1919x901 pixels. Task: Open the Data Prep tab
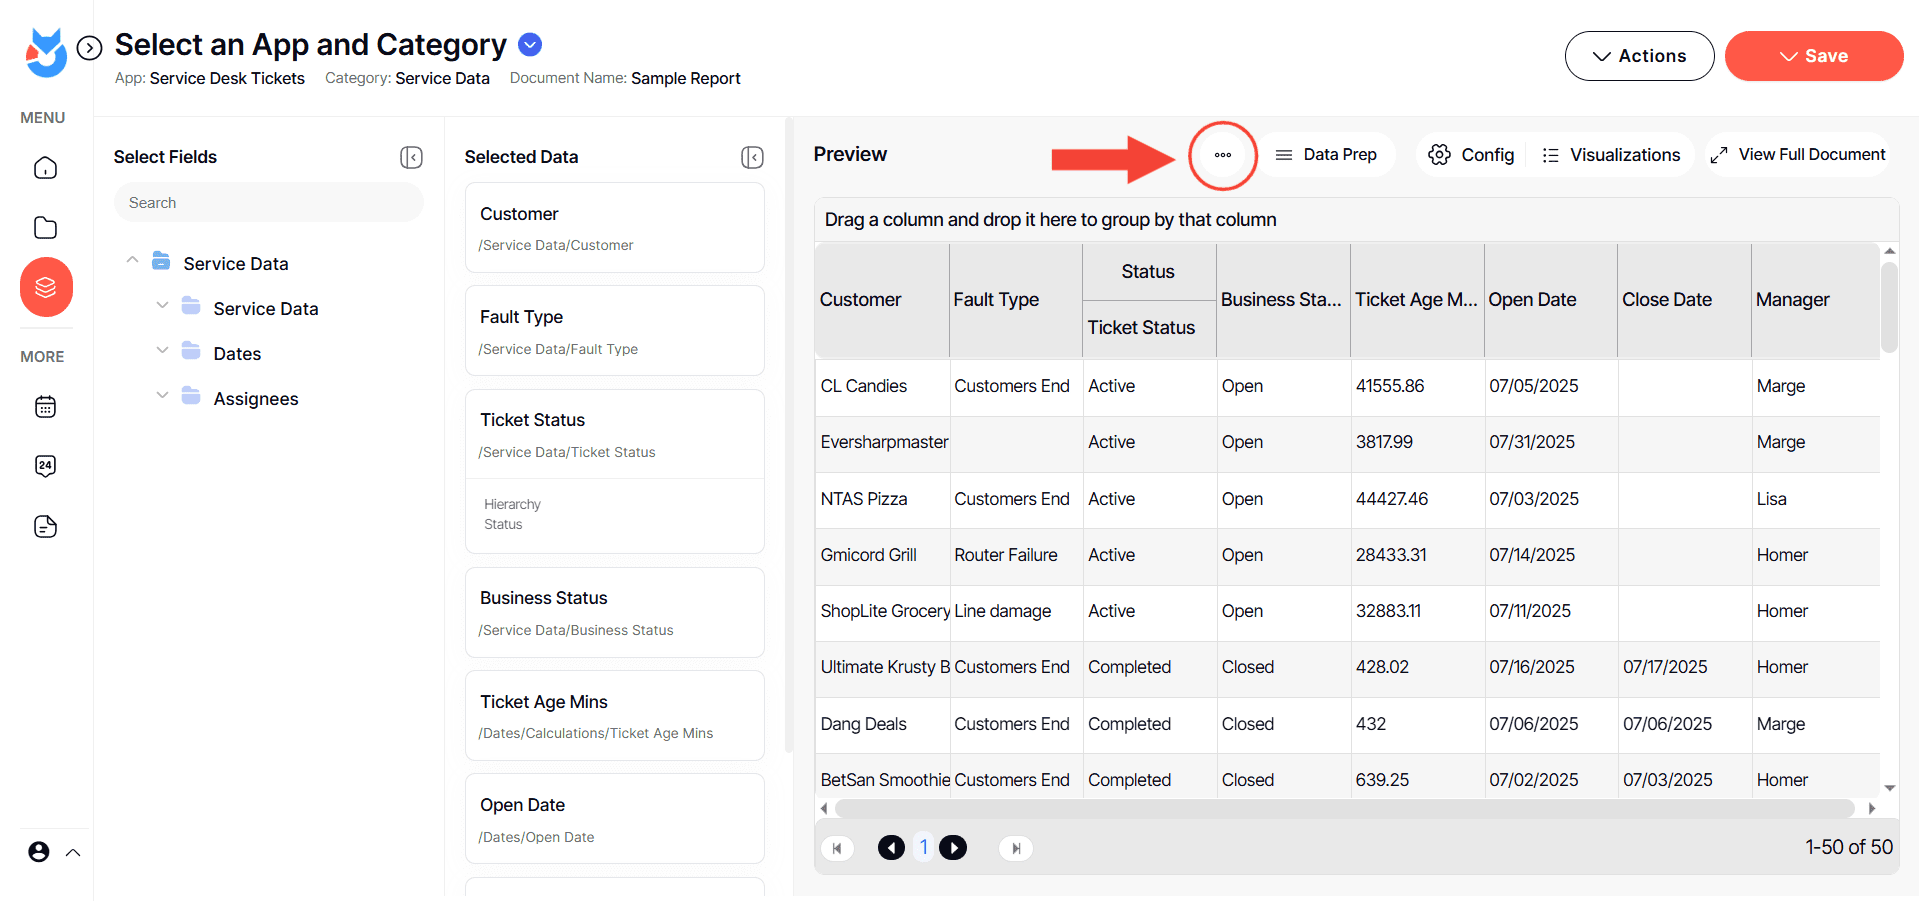pyautogui.click(x=1326, y=155)
